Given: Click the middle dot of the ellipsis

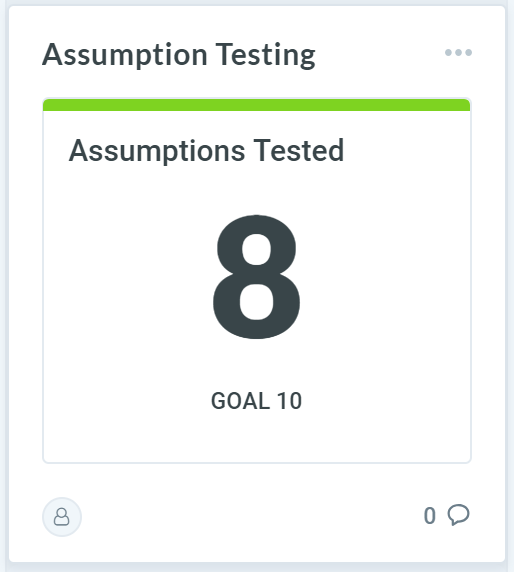Looking at the screenshot, I should [x=459, y=53].
